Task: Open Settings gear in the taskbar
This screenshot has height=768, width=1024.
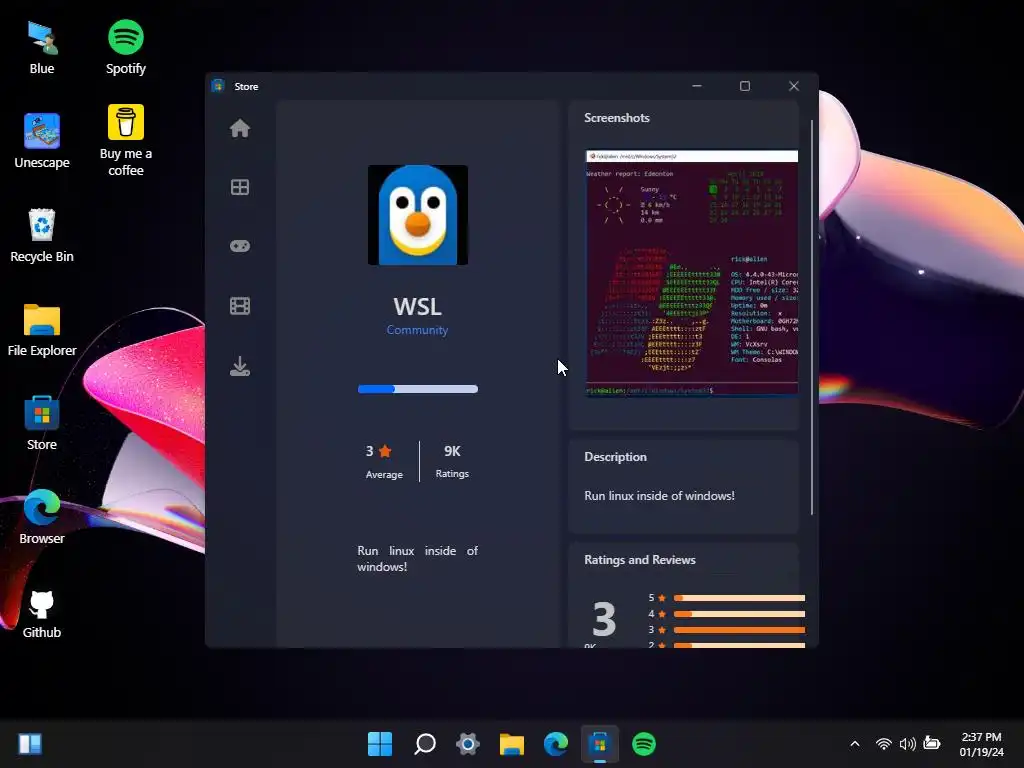Action: pos(468,744)
